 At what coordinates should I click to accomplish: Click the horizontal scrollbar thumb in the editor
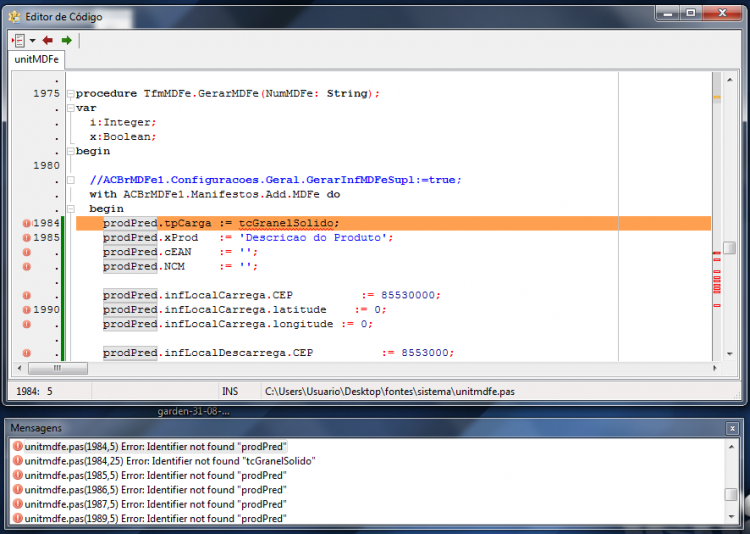[x=58, y=368]
